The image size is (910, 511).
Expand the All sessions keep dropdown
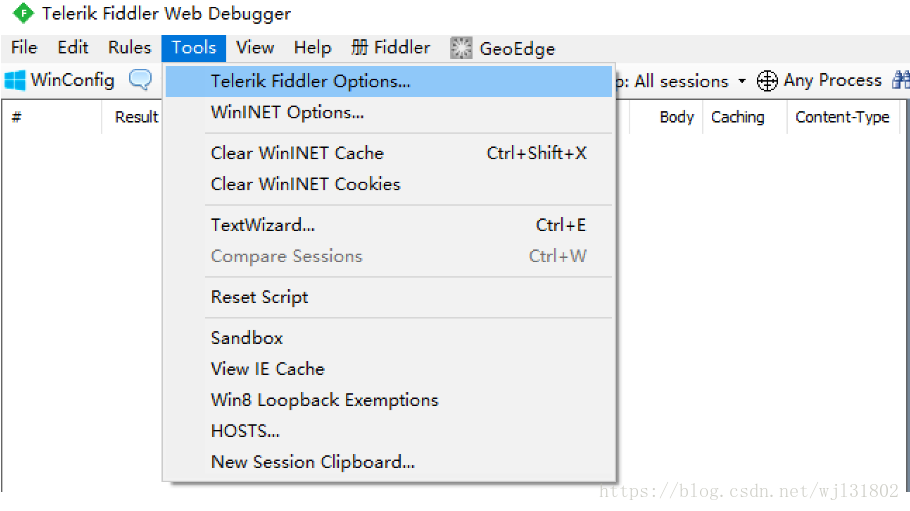742,81
